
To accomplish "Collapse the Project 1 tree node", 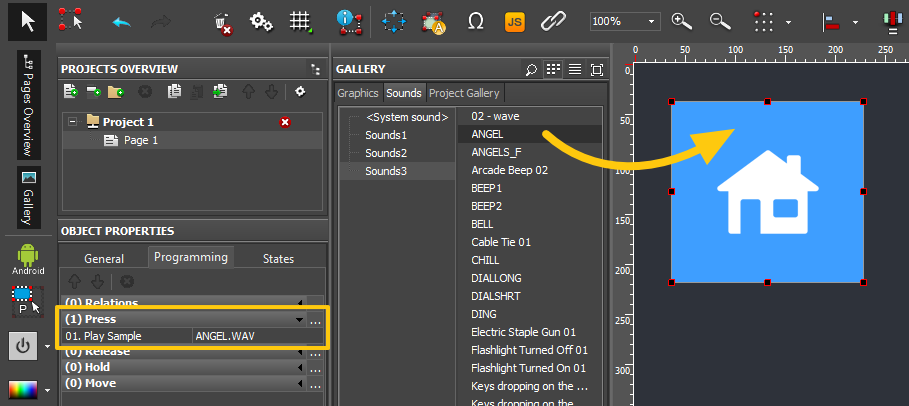I will pos(72,122).
